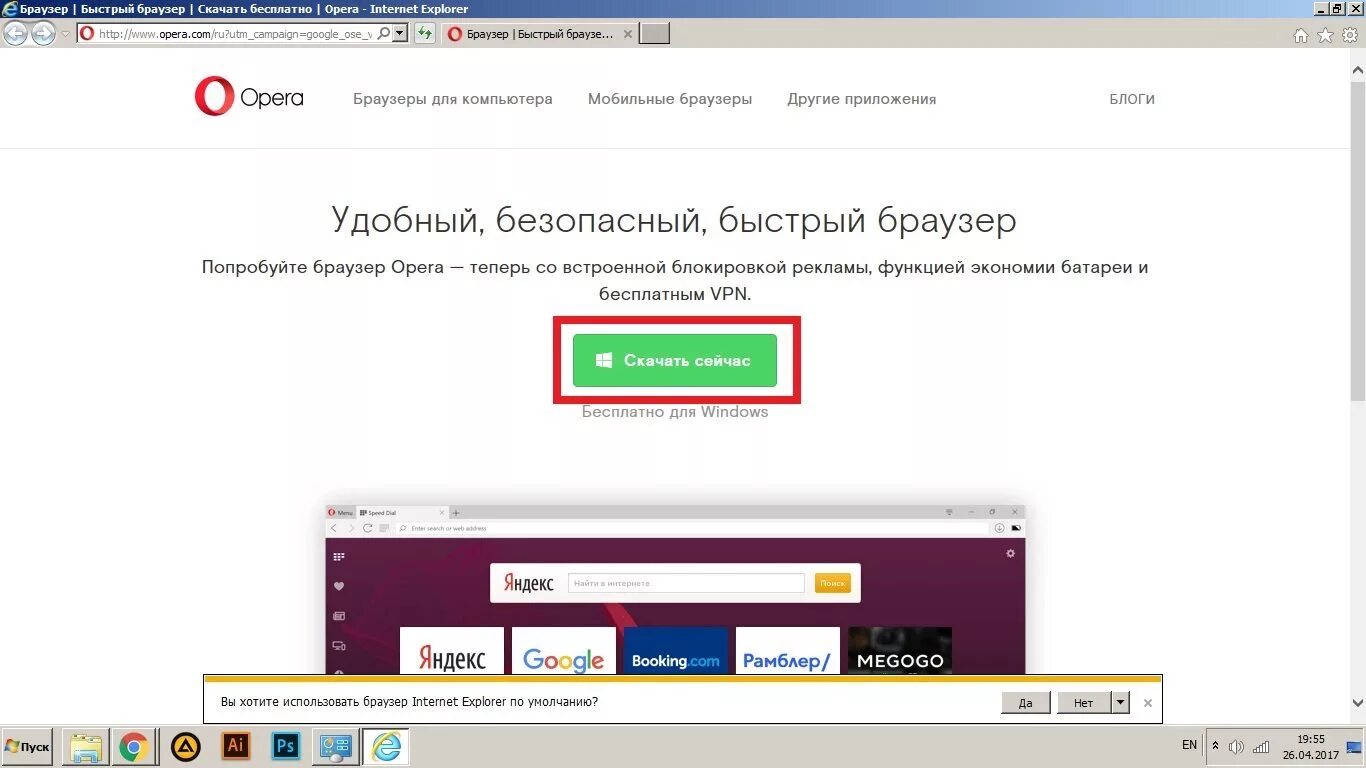
Task: Launch Adobe Photoshop from taskbar
Action: tap(286, 746)
